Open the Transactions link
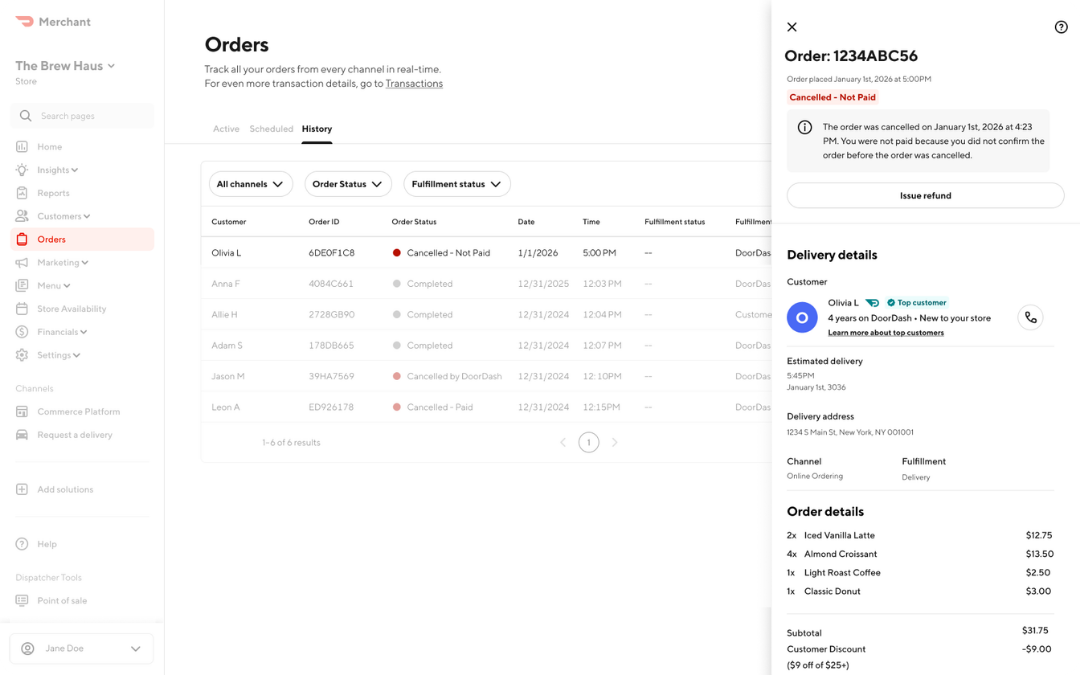Image resolution: width=1080 pixels, height=675 pixels. pyautogui.click(x=414, y=83)
